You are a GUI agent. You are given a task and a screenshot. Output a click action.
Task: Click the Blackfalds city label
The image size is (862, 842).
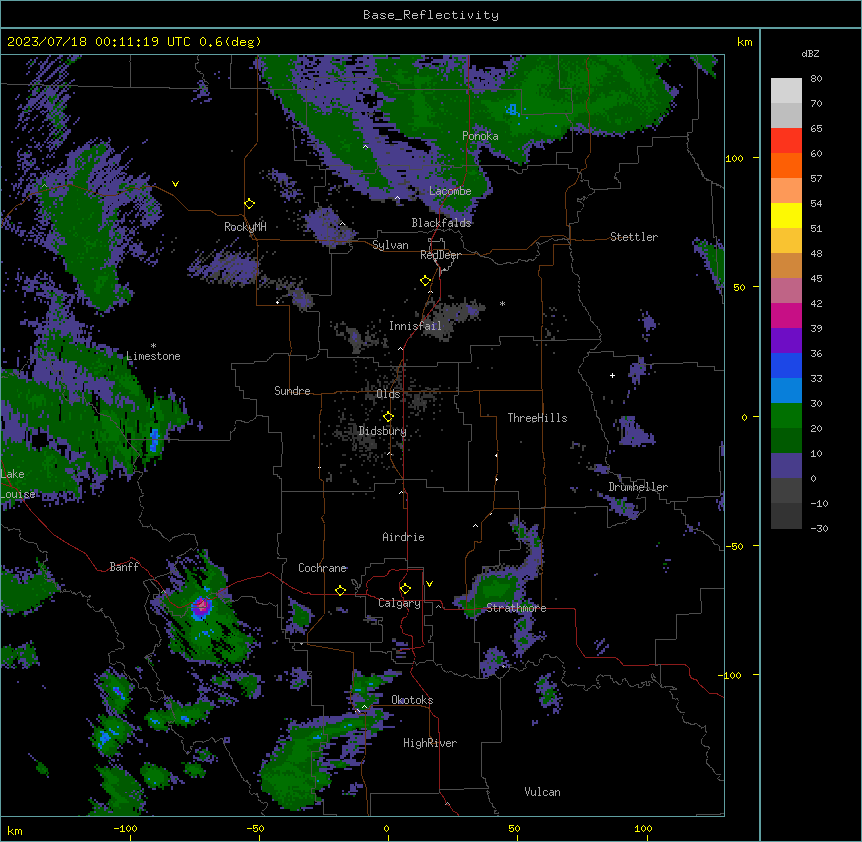pyautogui.click(x=441, y=223)
